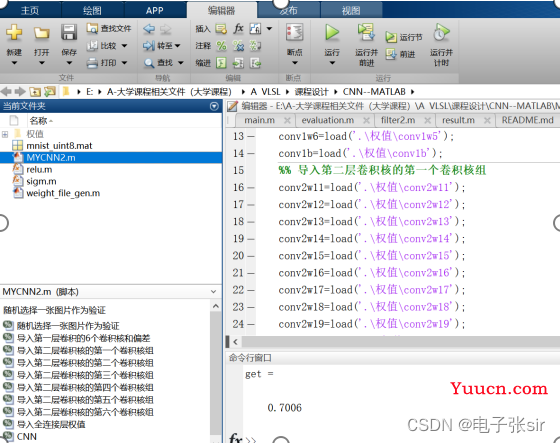Click Run and Advance (运行并前进) icon
This screenshot has height=443, width=560.
click(366, 32)
